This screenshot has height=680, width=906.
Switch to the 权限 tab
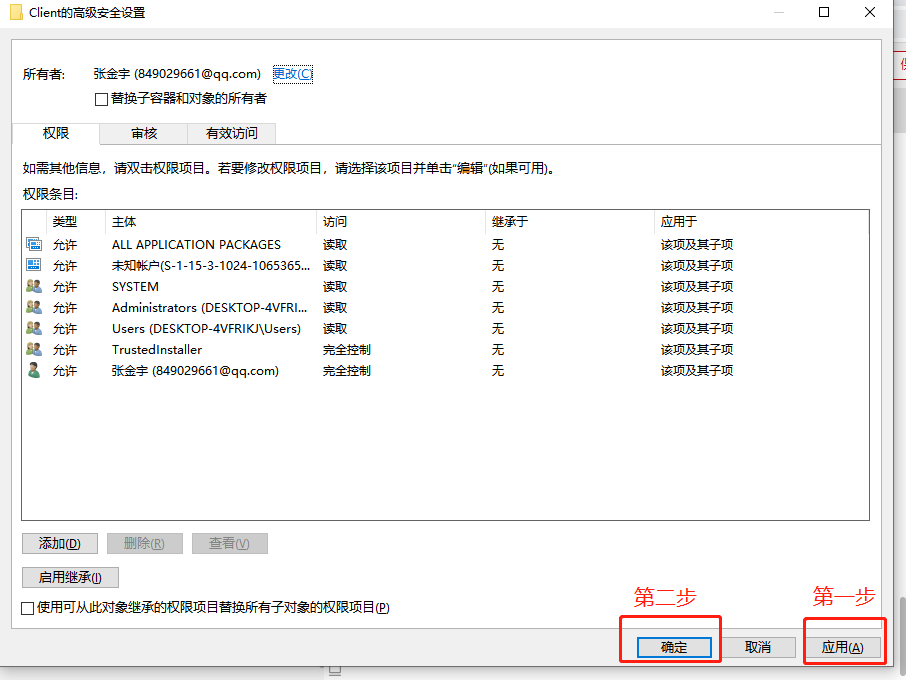coord(55,133)
